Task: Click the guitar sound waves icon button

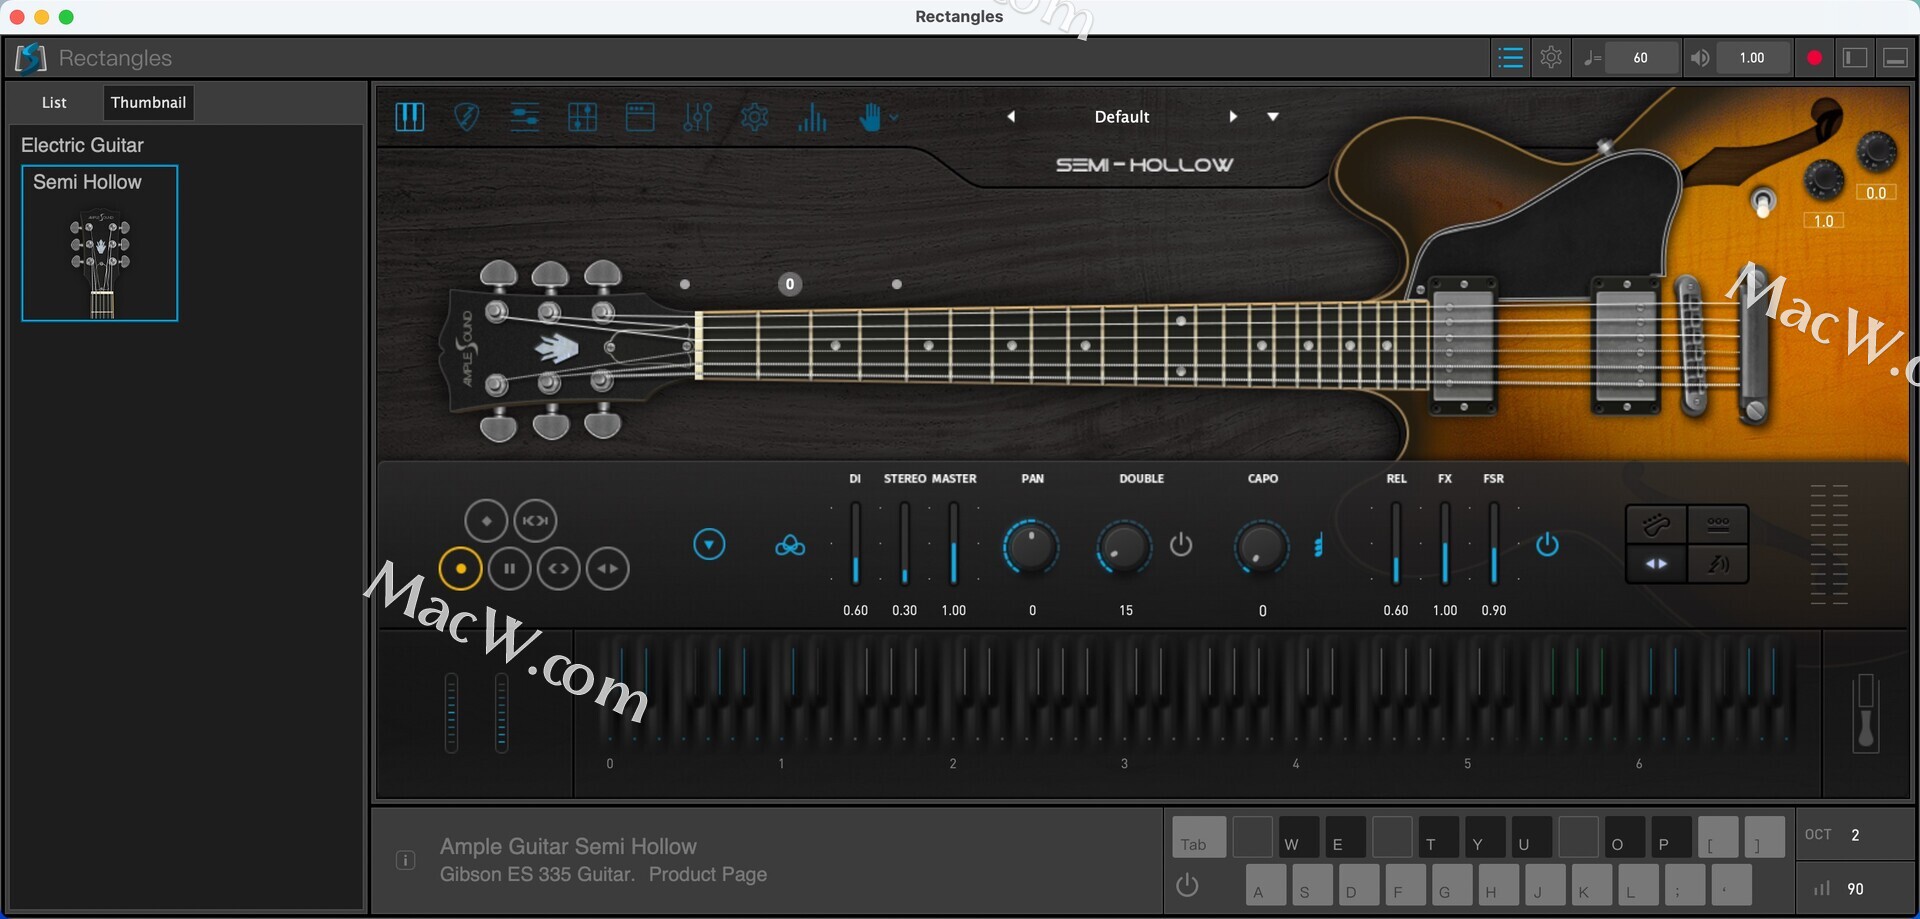Action: click(x=1718, y=564)
